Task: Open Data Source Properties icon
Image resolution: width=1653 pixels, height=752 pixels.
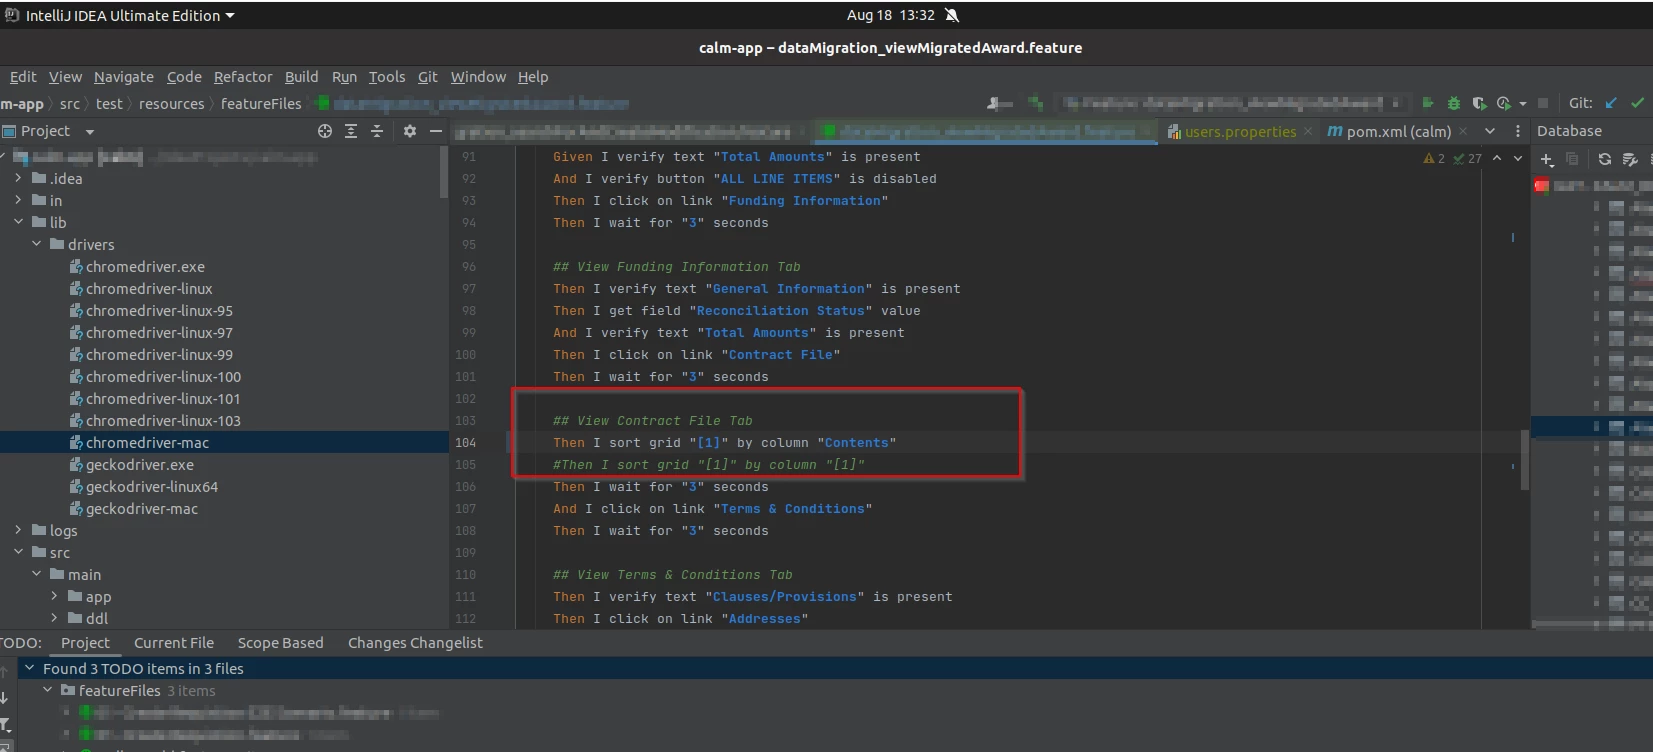Action: coord(1630,159)
